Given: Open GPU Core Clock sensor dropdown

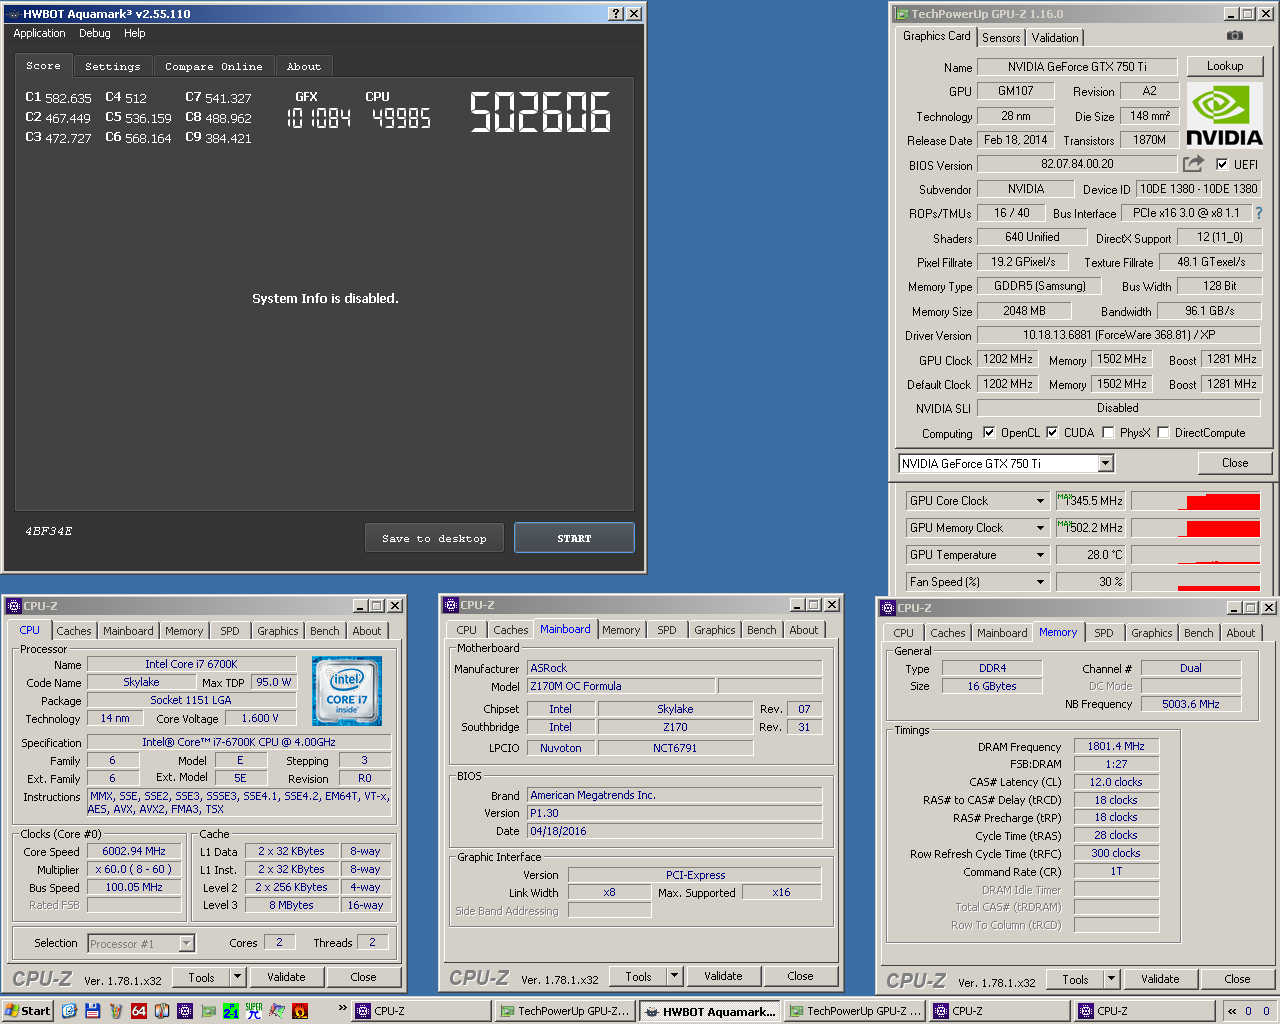Looking at the screenshot, I should [x=1040, y=500].
